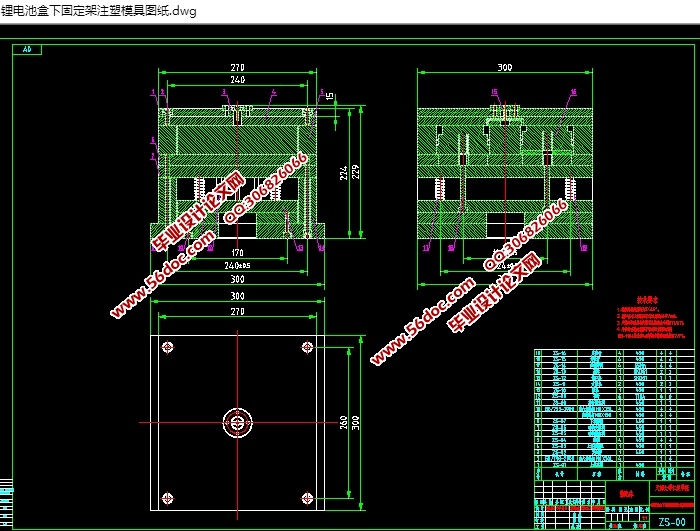
Task: Select the 240±0.5 tolerance dimension under front view
Action: (x=238, y=266)
